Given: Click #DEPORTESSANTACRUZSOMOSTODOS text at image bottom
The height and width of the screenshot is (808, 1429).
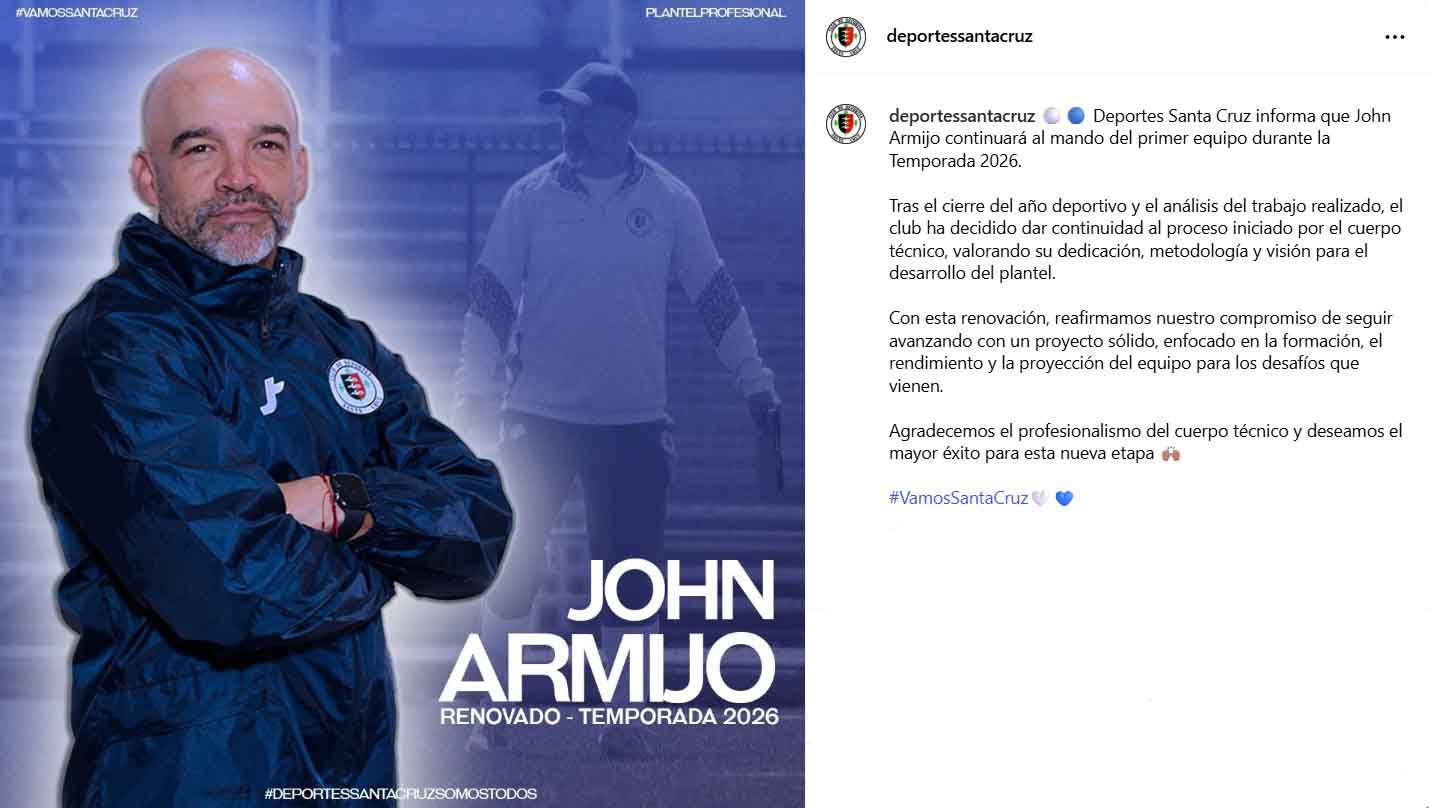Looking at the screenshot, I should click(401, 794).
